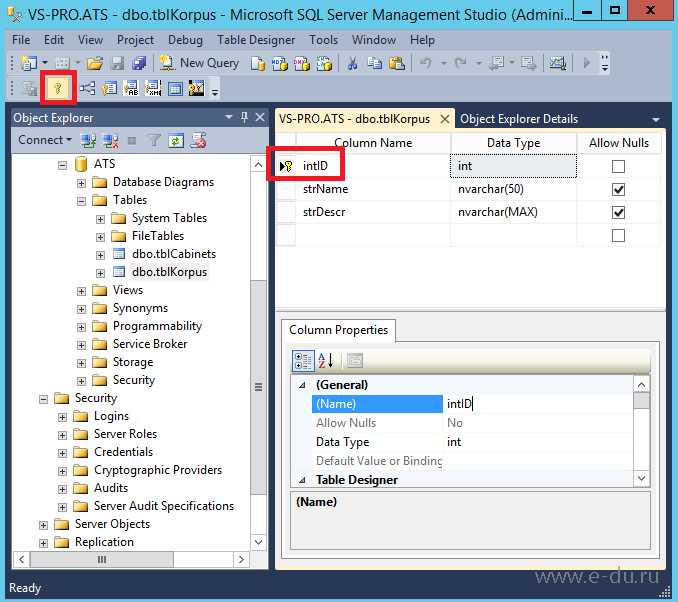Click the Save All icon in toolbar
This screenshot has height=602, width=678.
(139, 63)
